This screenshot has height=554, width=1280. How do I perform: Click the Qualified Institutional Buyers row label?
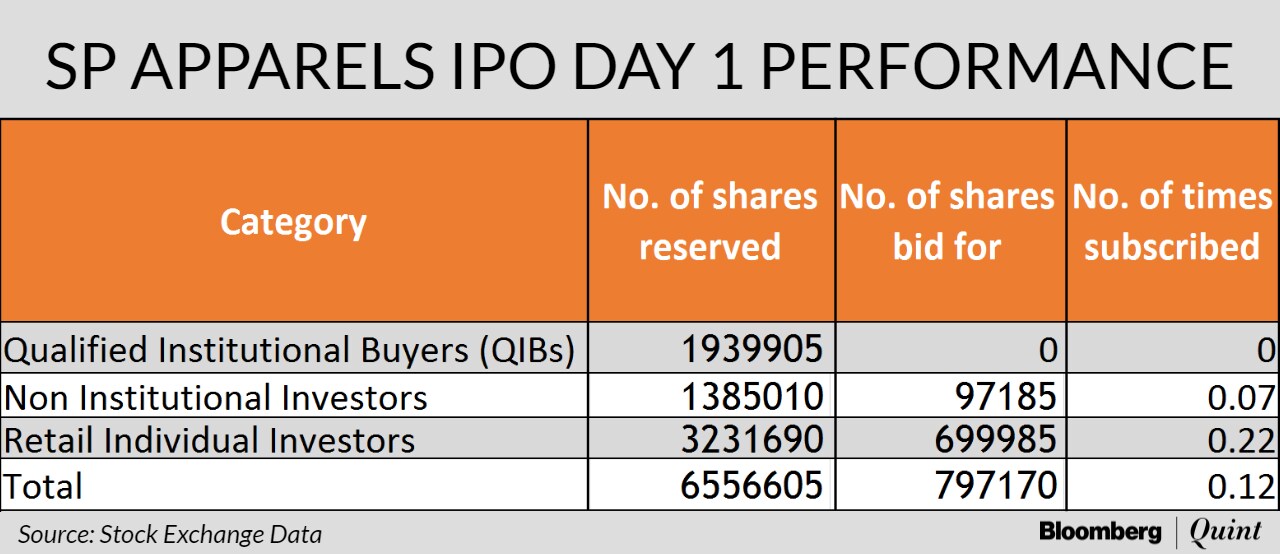coord(290,349)
